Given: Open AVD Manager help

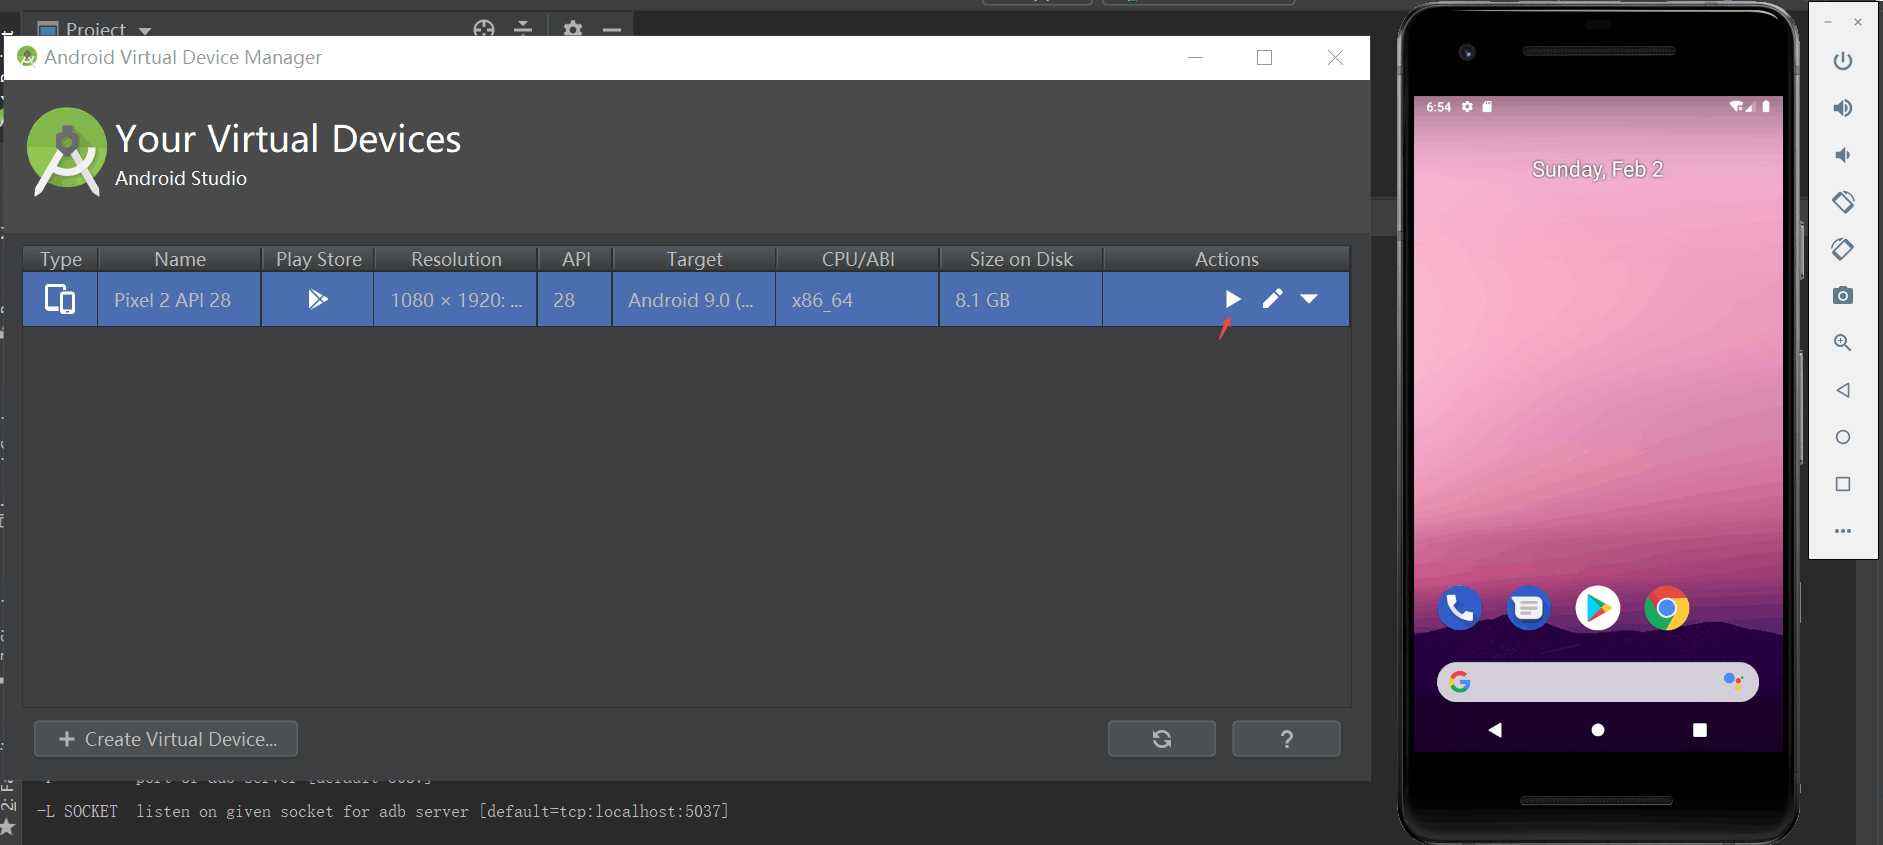Looking at the screenshot, I should (x=1287, y=739).
